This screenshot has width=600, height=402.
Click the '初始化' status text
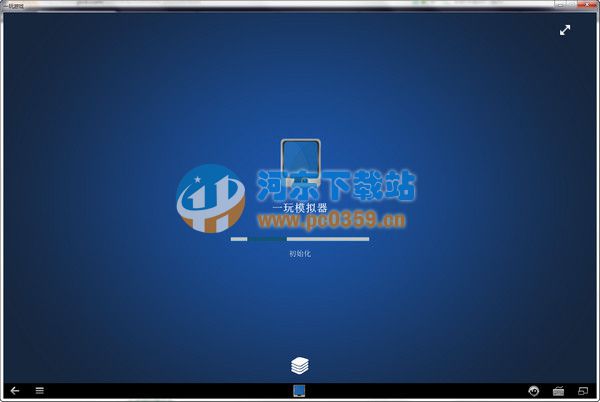pyautogui.click(x=300, y=254)
